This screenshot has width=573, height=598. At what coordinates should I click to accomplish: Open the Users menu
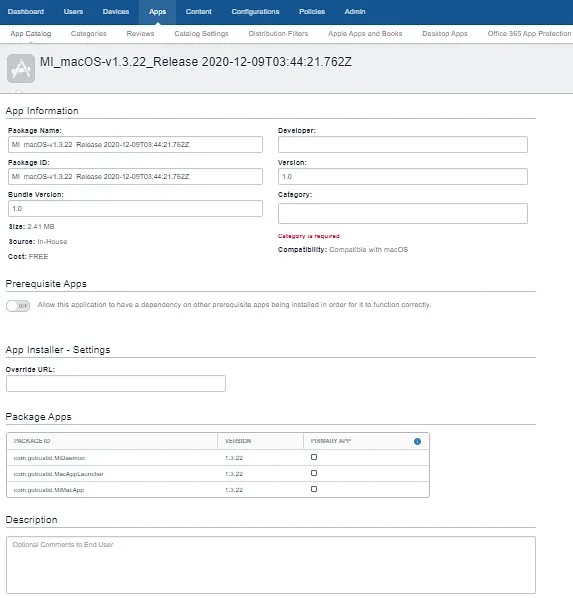pyautogui.click(x=73, y=12)
